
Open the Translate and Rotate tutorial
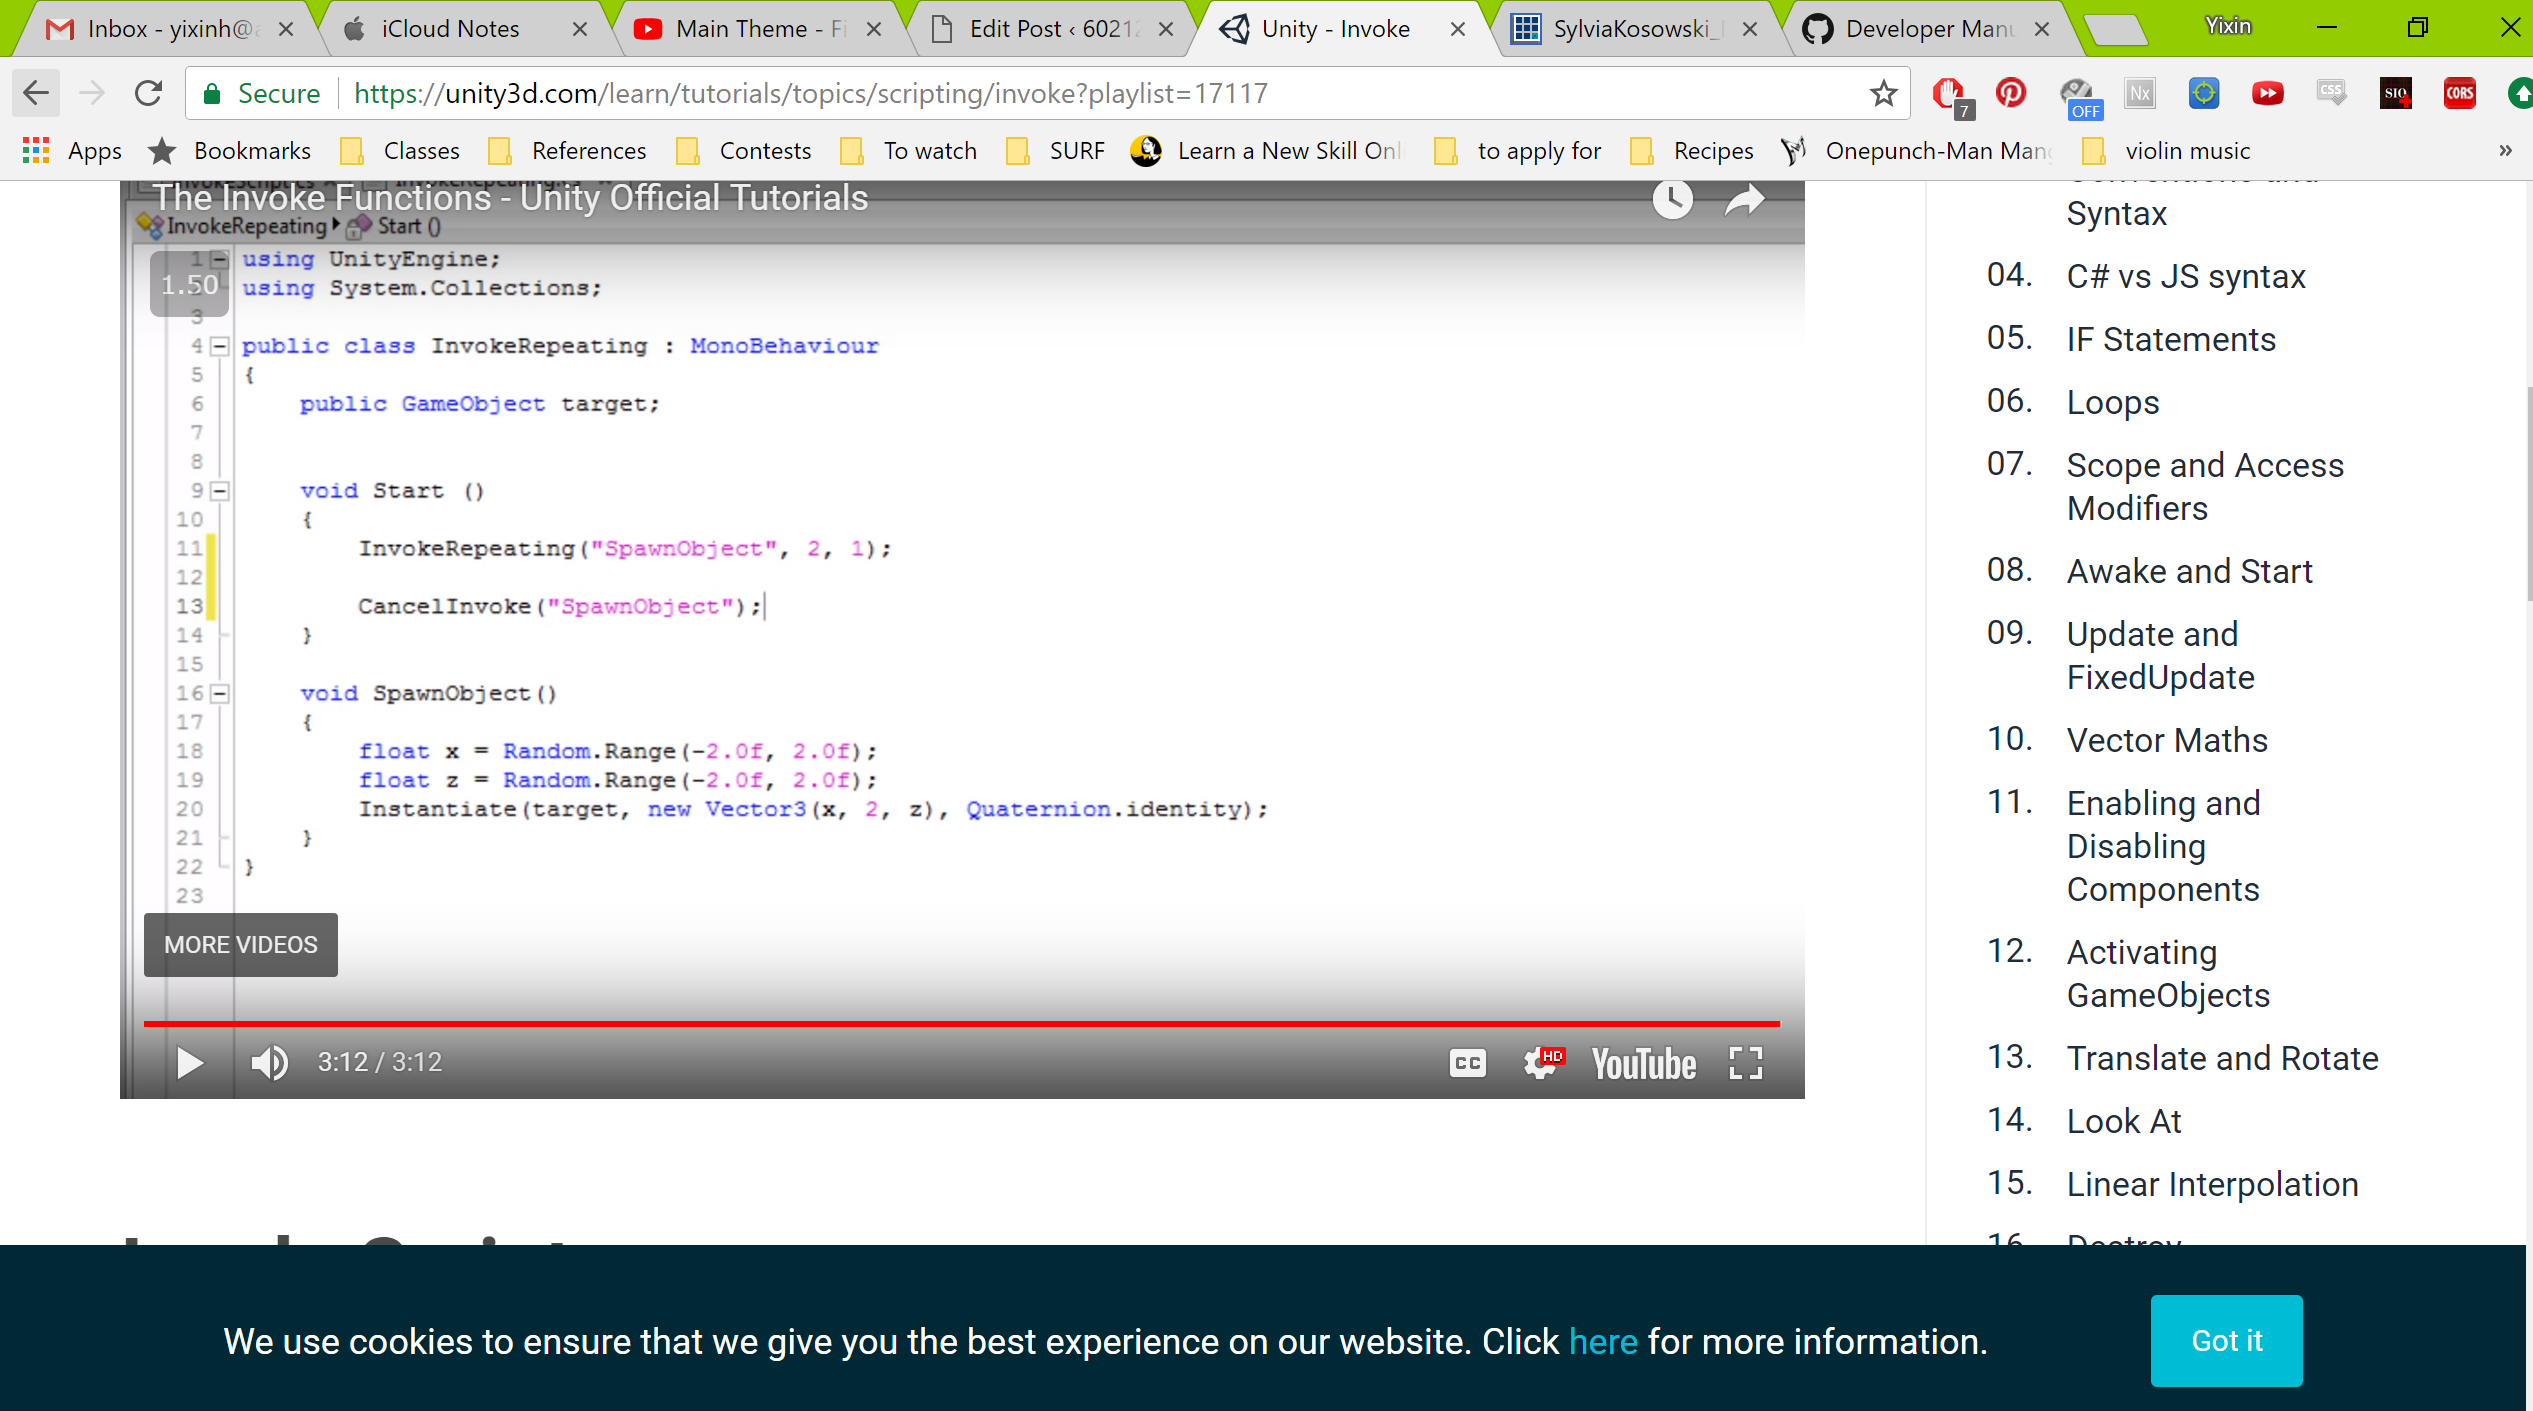(2222, 1058)
